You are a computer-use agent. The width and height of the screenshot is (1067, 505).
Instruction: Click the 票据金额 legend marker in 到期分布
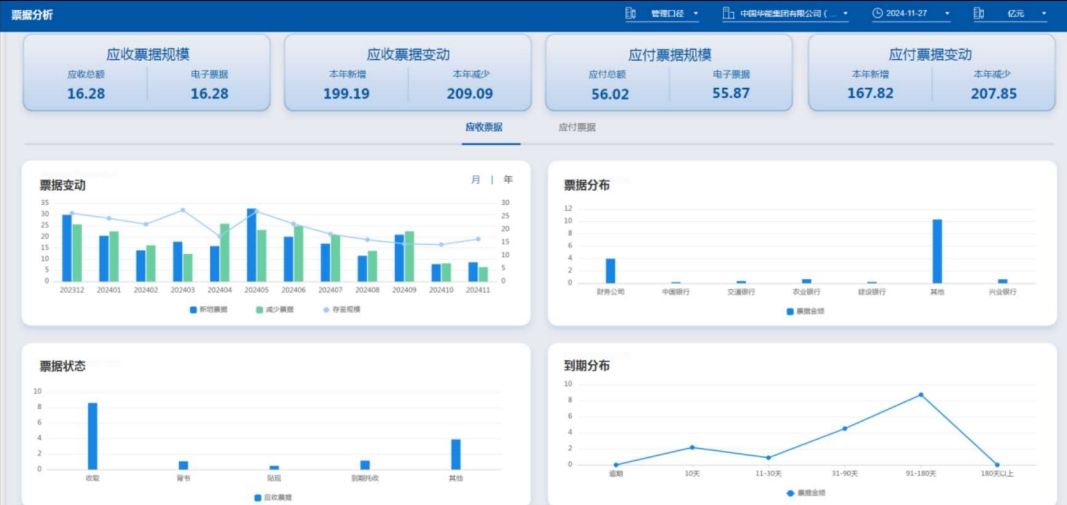coord(790,493)
